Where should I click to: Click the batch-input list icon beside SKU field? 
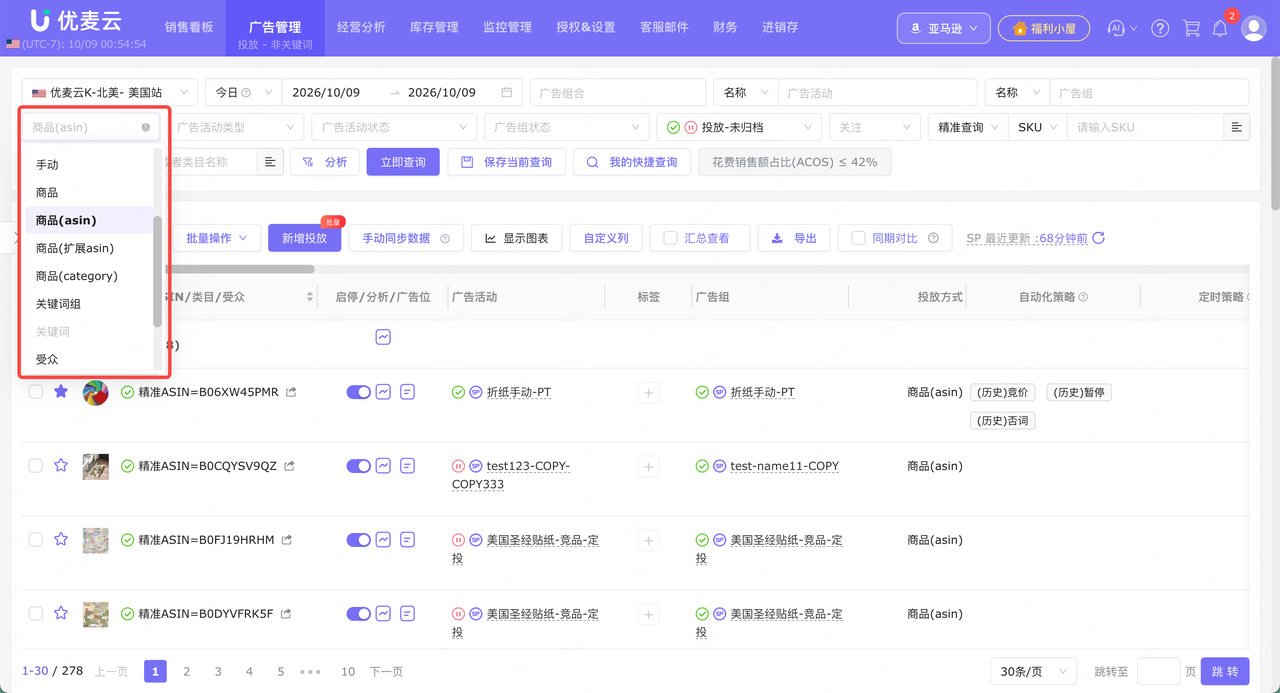point(1237,127)
